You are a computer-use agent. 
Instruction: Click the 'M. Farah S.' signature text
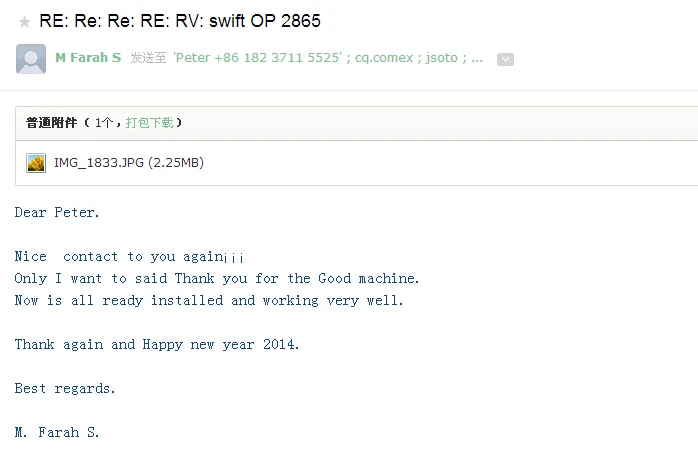pos(57,433)
